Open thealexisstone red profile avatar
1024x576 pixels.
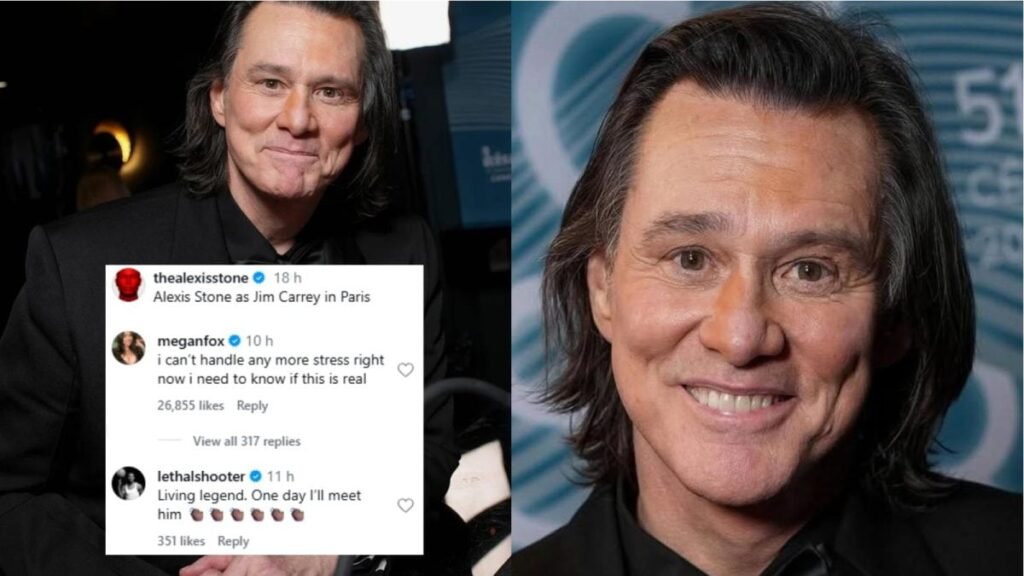click(x=128, y=285)
